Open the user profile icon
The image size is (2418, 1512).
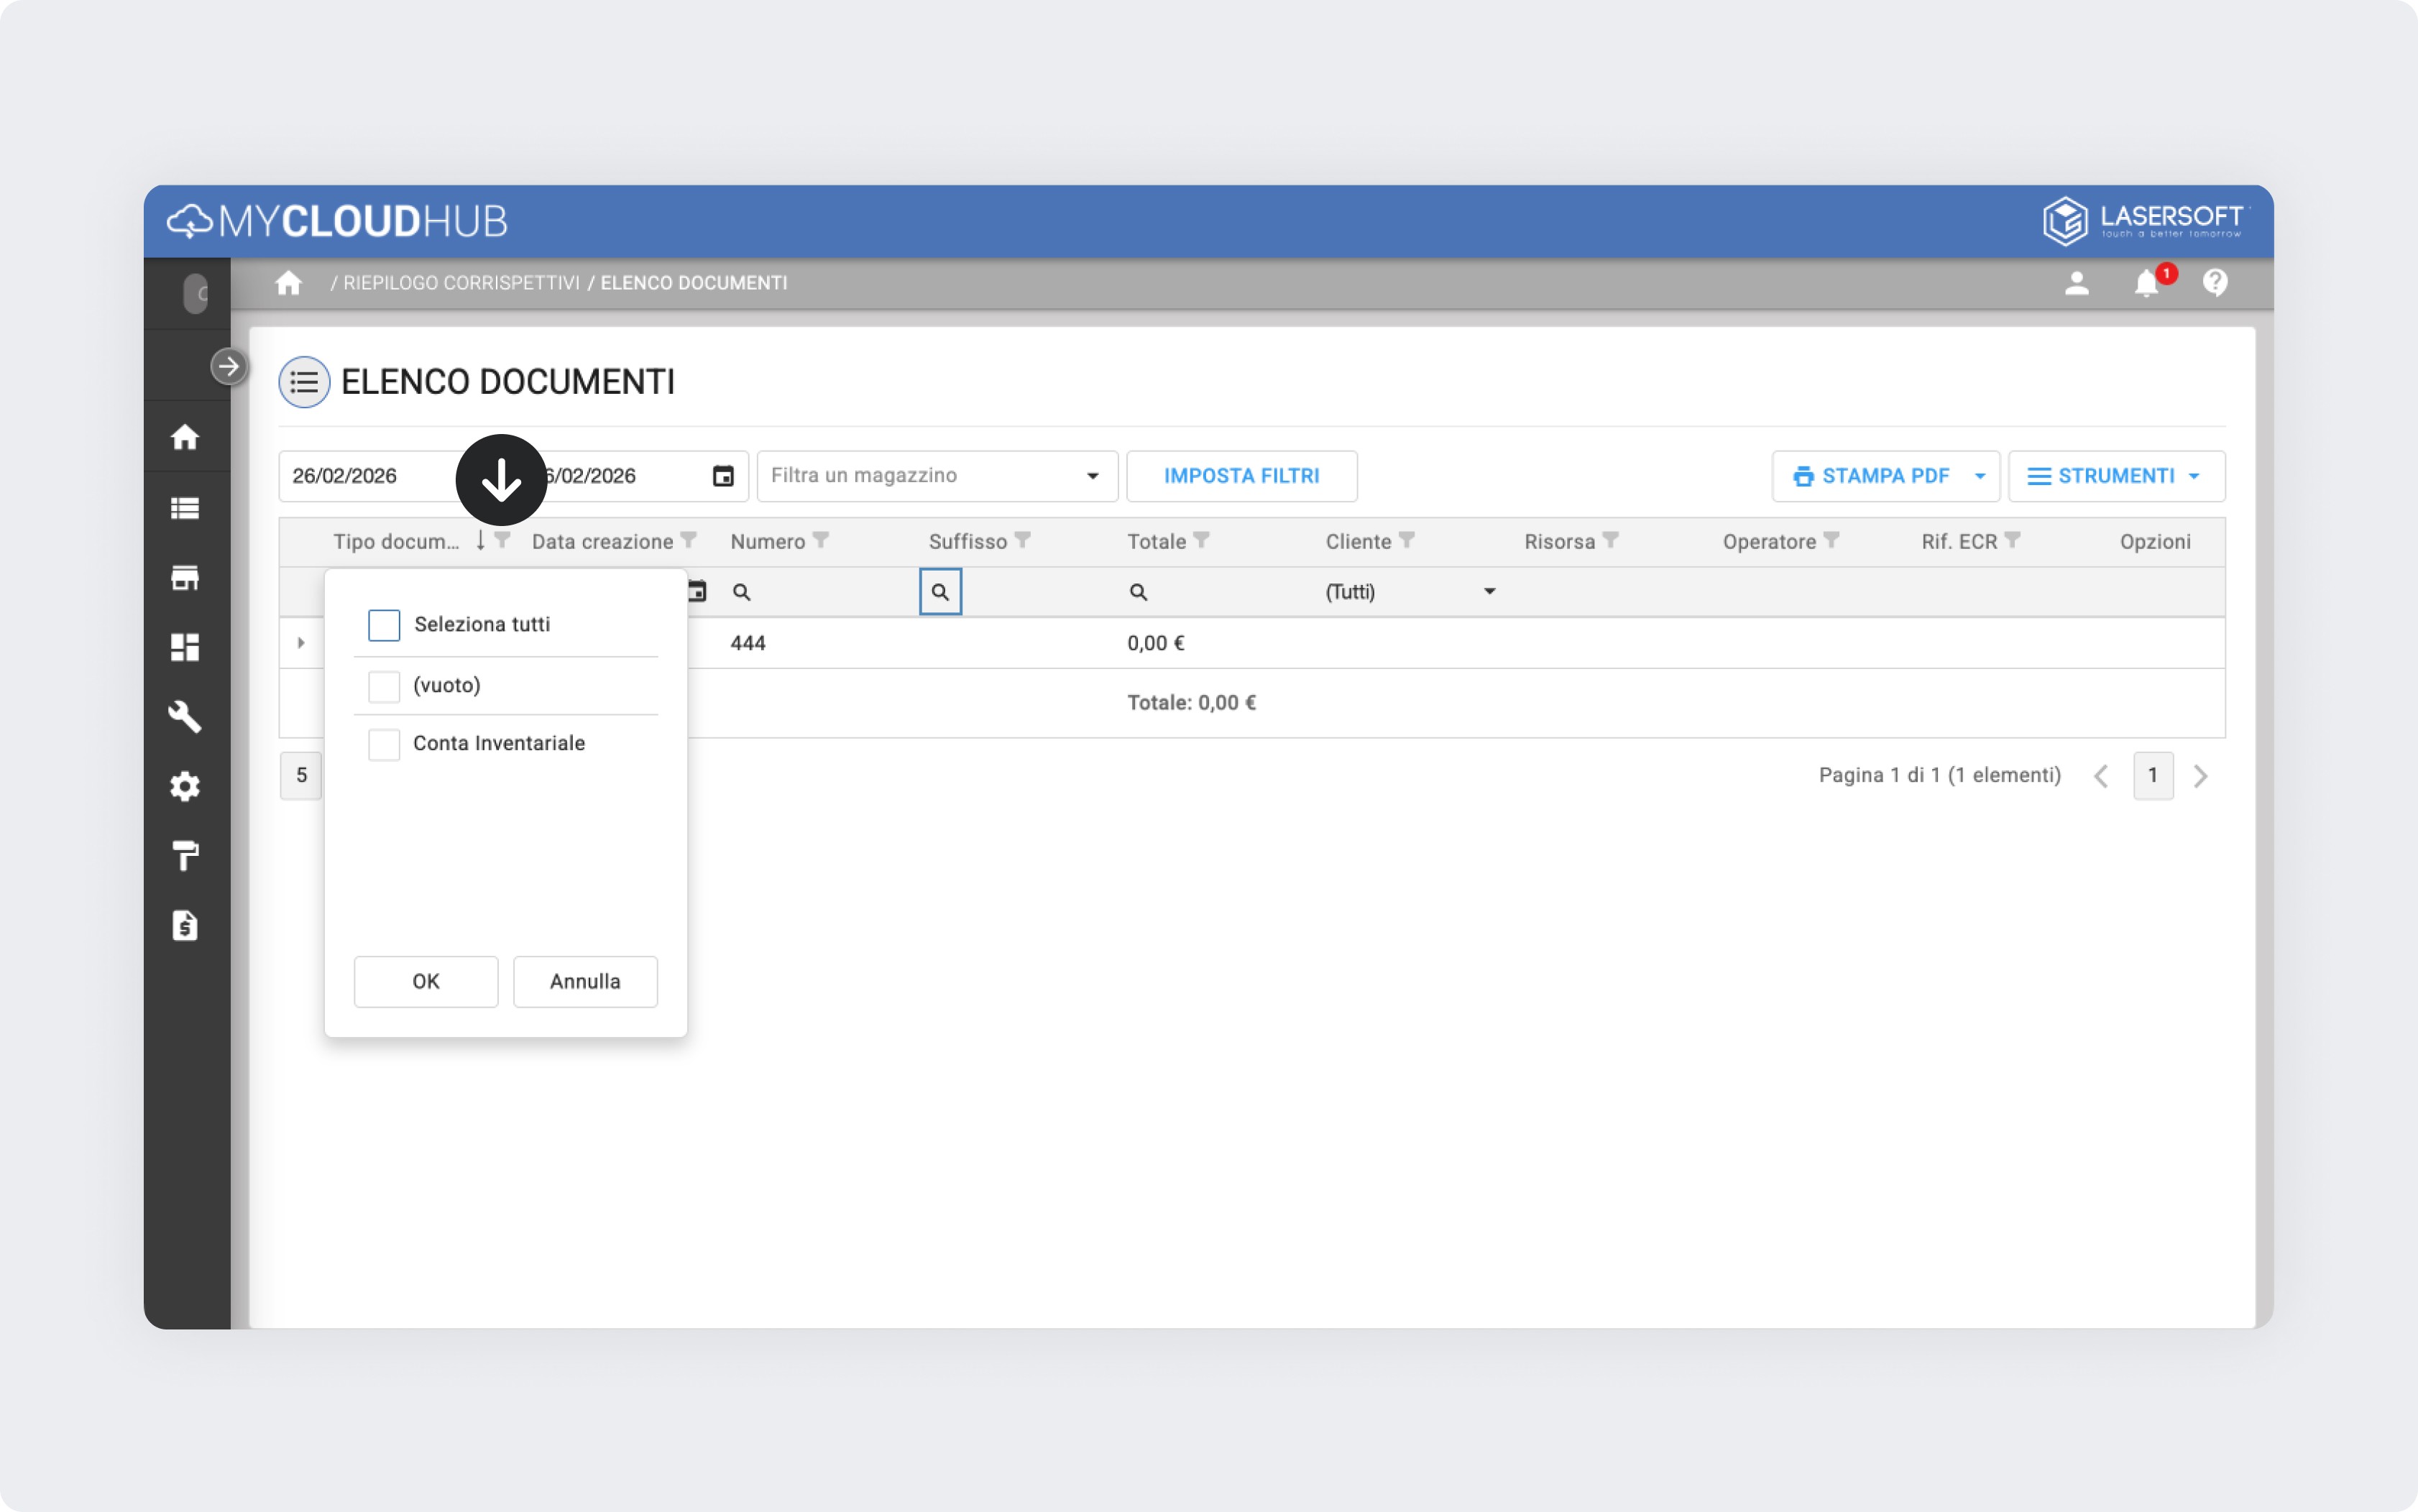click(x=2076, y=284)
